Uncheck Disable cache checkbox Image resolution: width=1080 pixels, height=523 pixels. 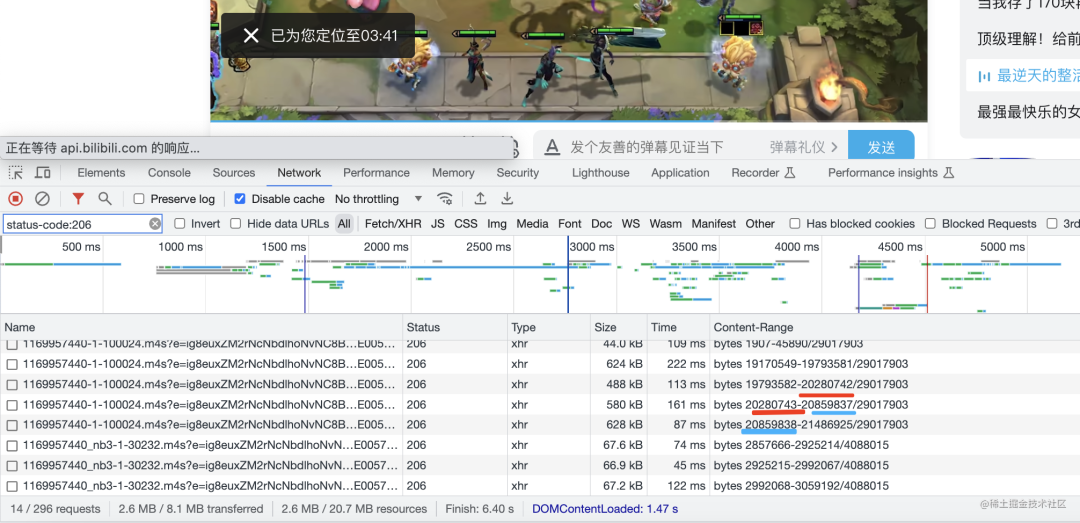[x=240, y=199]
